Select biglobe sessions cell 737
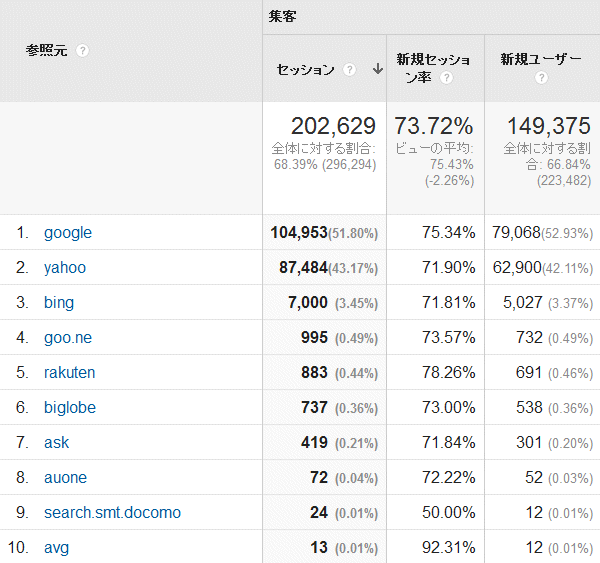Viewport: 600px width, 563px height. point(314,408)
